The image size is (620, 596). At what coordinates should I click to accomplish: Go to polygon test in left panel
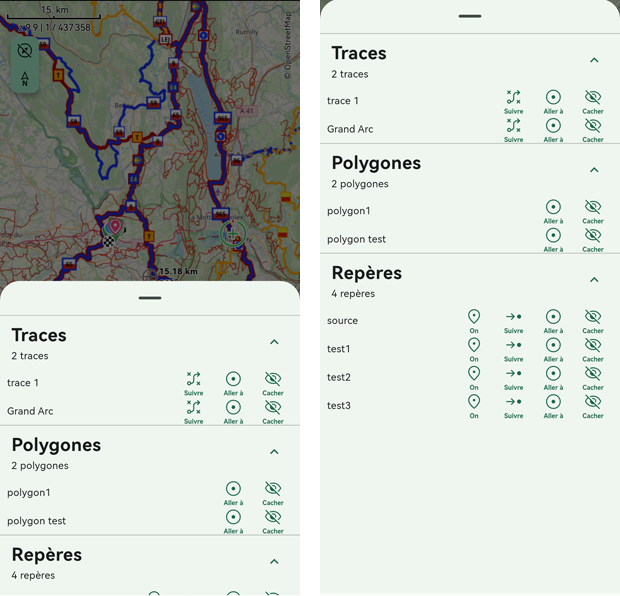tap(233, 522)
